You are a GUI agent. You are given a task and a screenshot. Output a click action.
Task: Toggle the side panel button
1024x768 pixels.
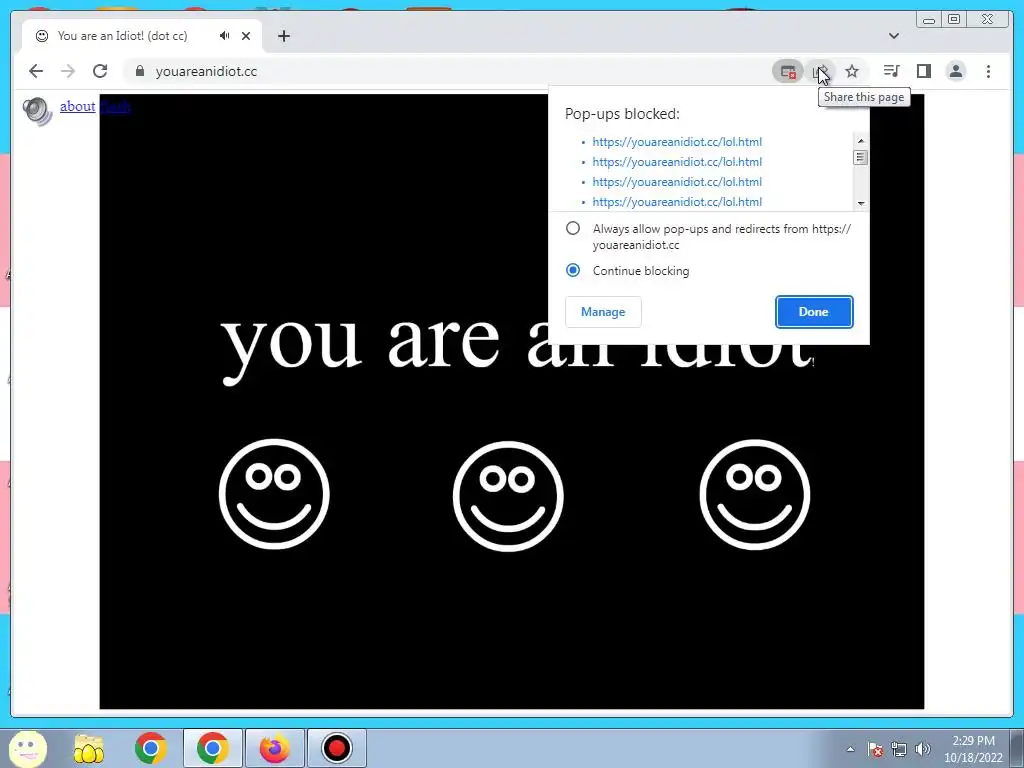tap(923, 71)
